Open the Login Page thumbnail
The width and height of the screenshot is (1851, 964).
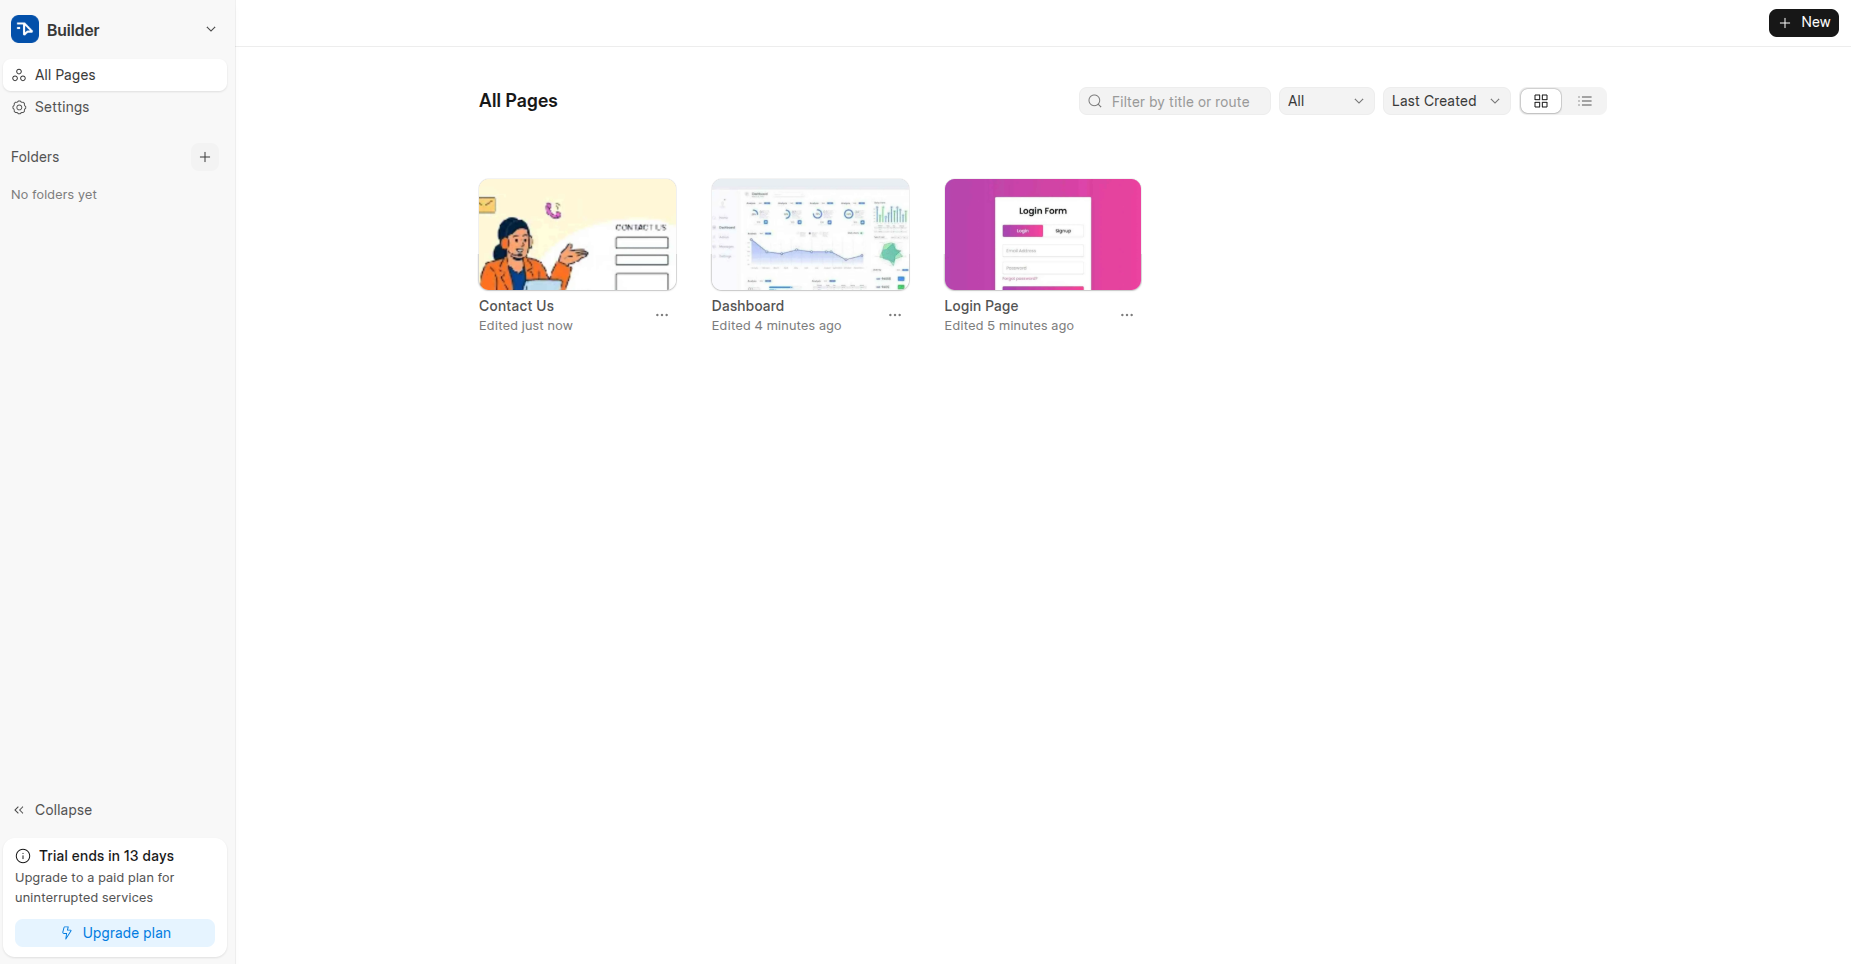(x=1042, y=235)
